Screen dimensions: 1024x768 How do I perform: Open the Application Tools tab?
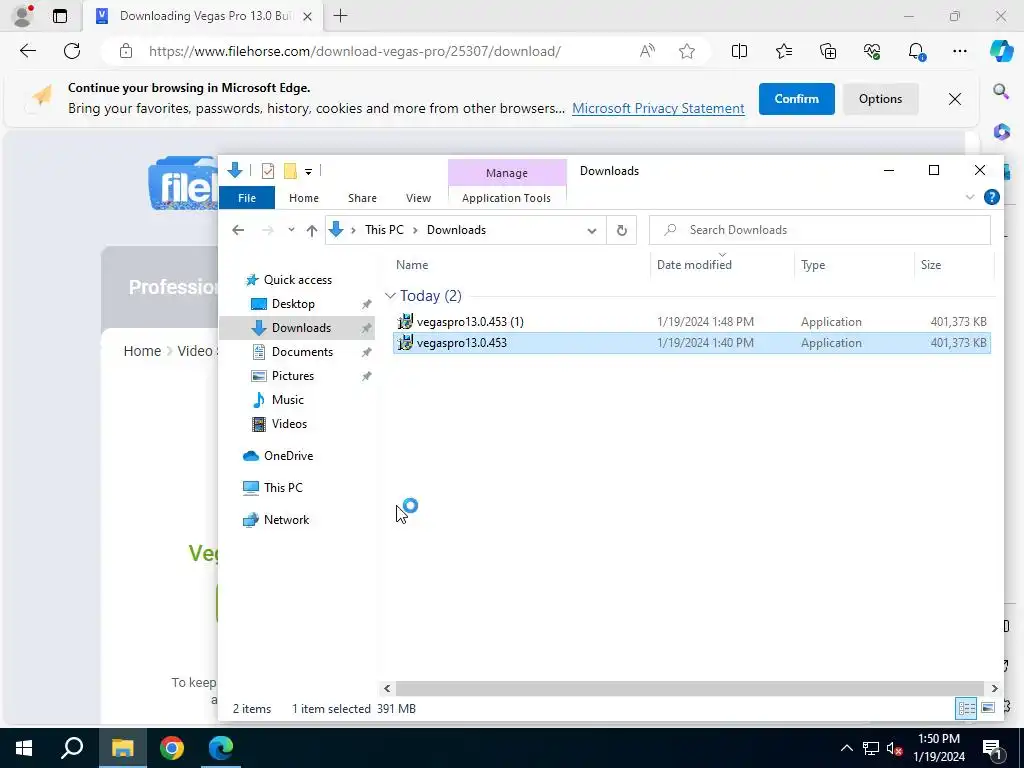tap(506, 198)
